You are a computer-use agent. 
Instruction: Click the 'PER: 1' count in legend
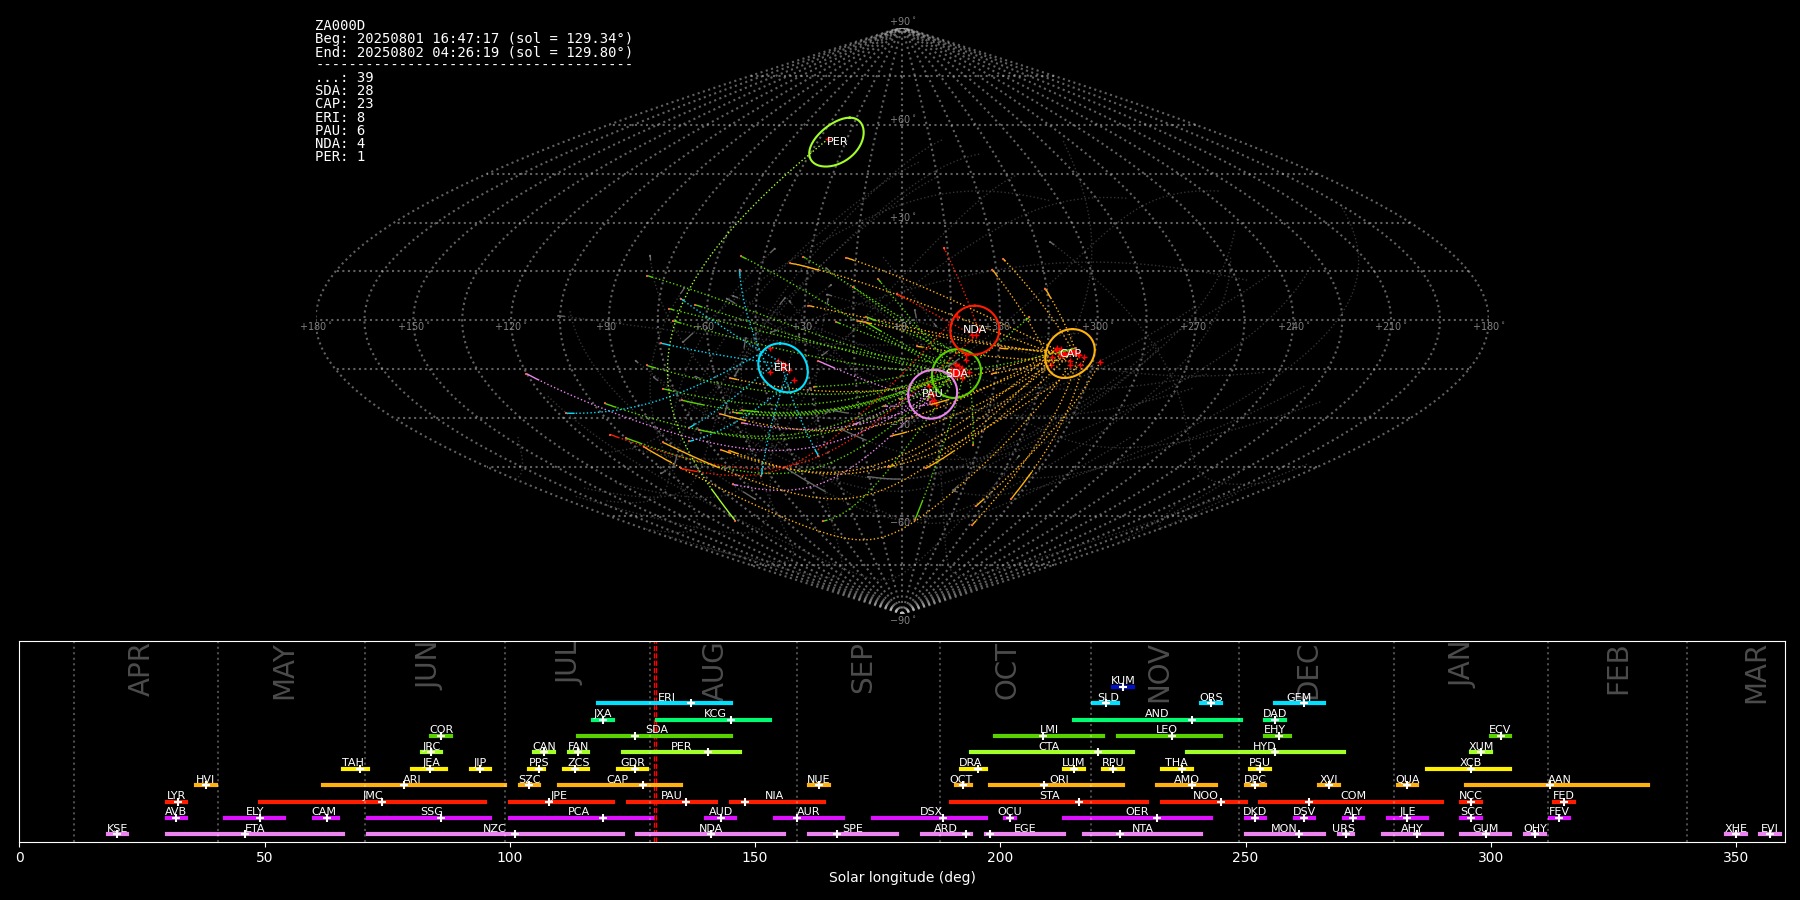(x=340, y=156)
